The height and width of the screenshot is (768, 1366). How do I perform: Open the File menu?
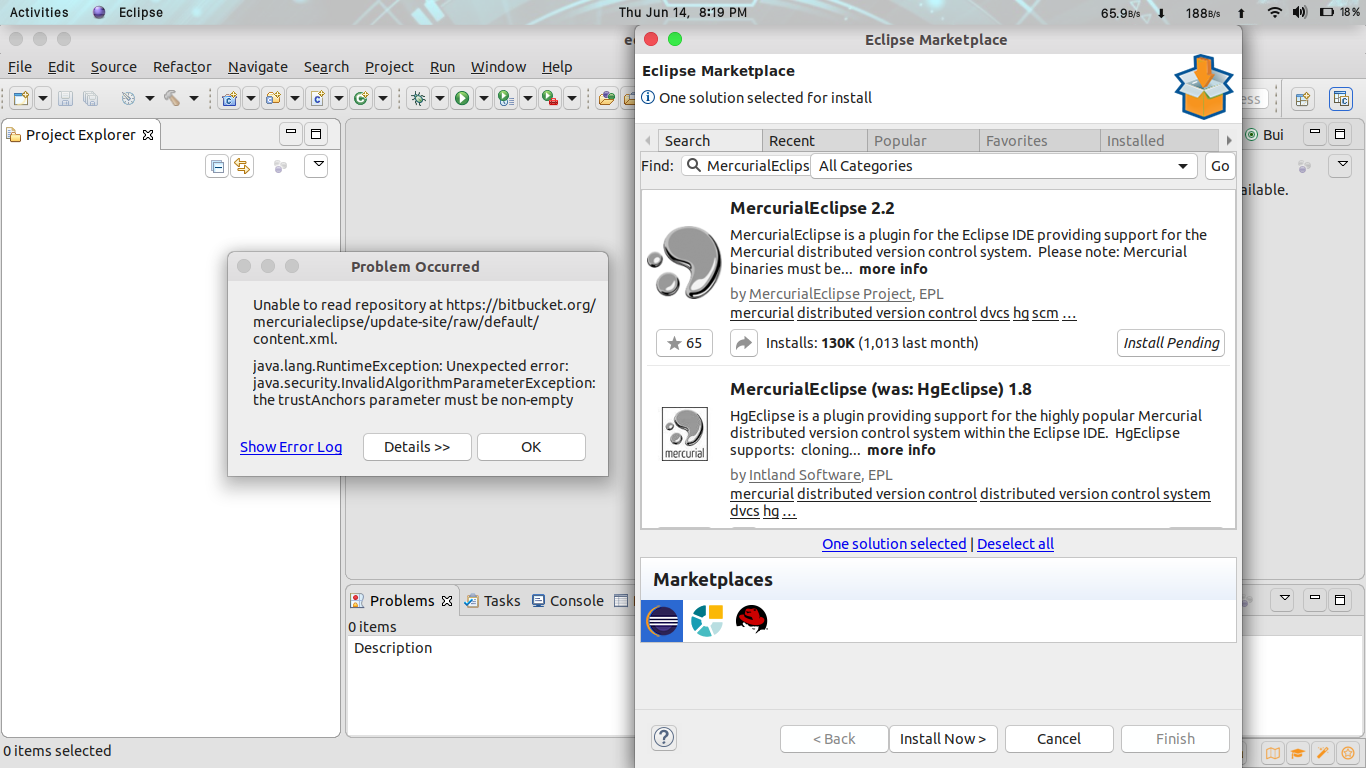20,67
